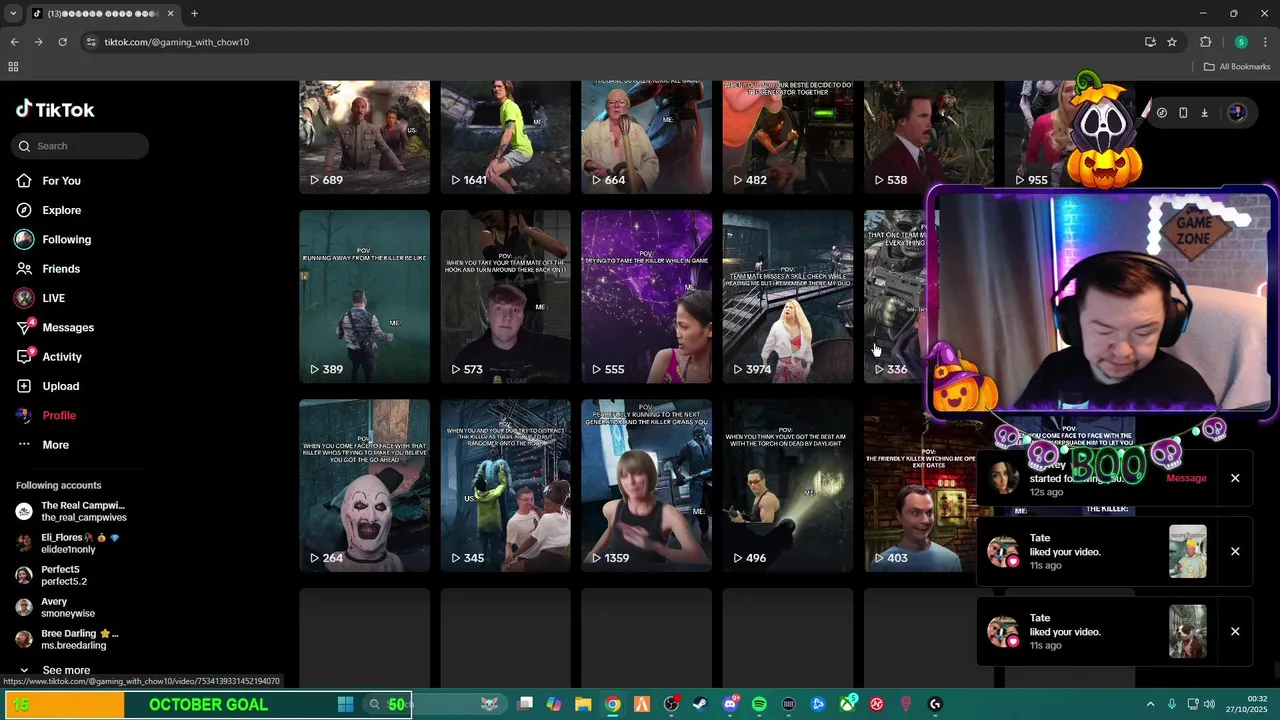Image resolution: width=1280 pixels, height=720 pixels.
Task: Open the video with 1641 views
Action: (505, 137)
